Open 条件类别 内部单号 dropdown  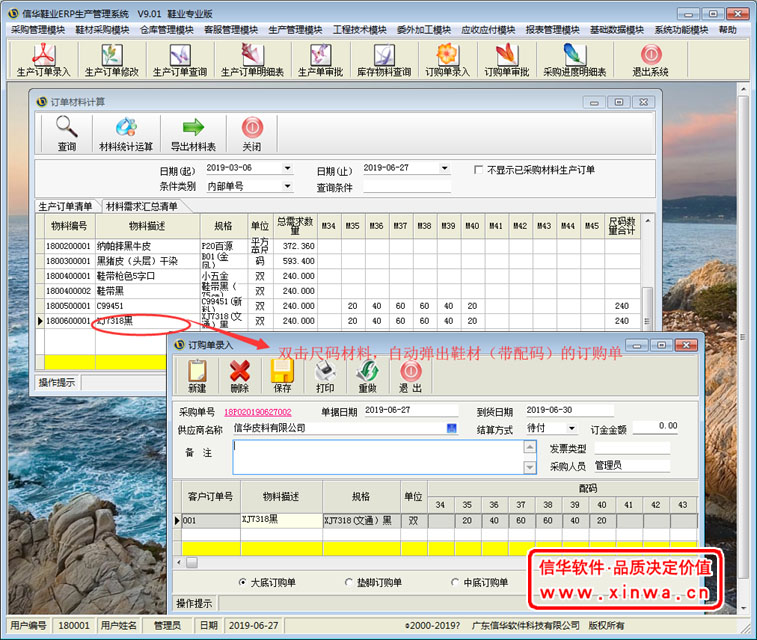287,186
